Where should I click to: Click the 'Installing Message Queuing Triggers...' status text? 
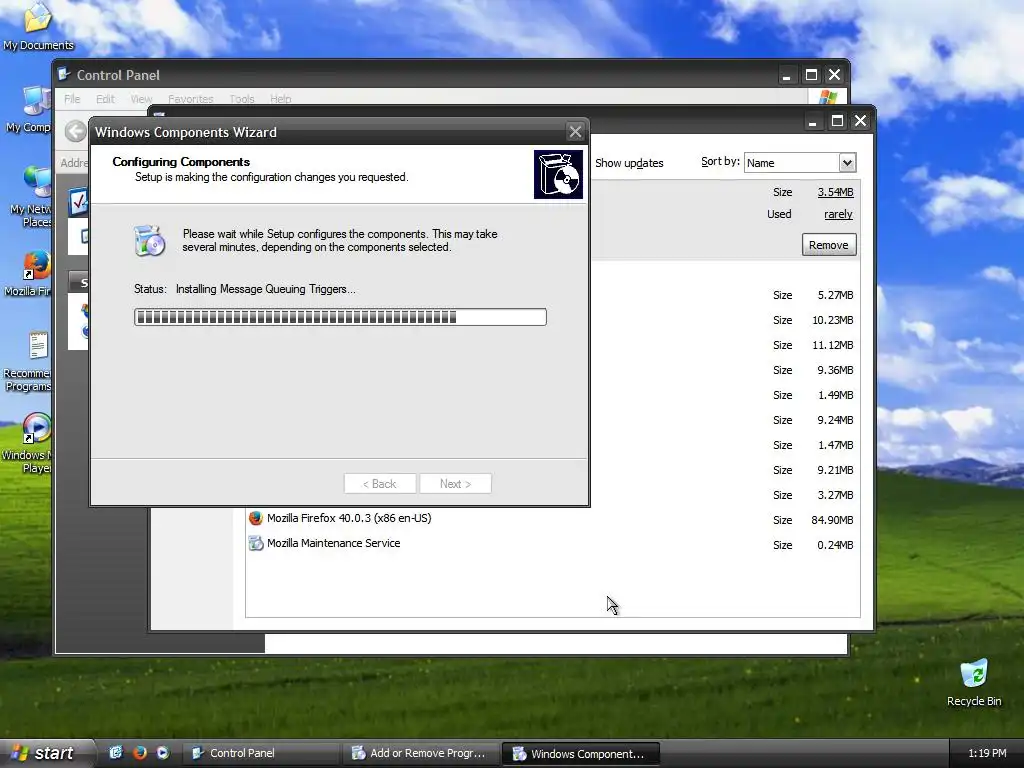[266, 289]
